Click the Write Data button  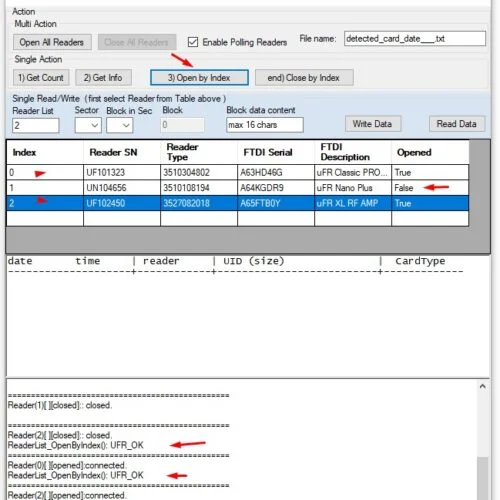click(x=373, y=124)
